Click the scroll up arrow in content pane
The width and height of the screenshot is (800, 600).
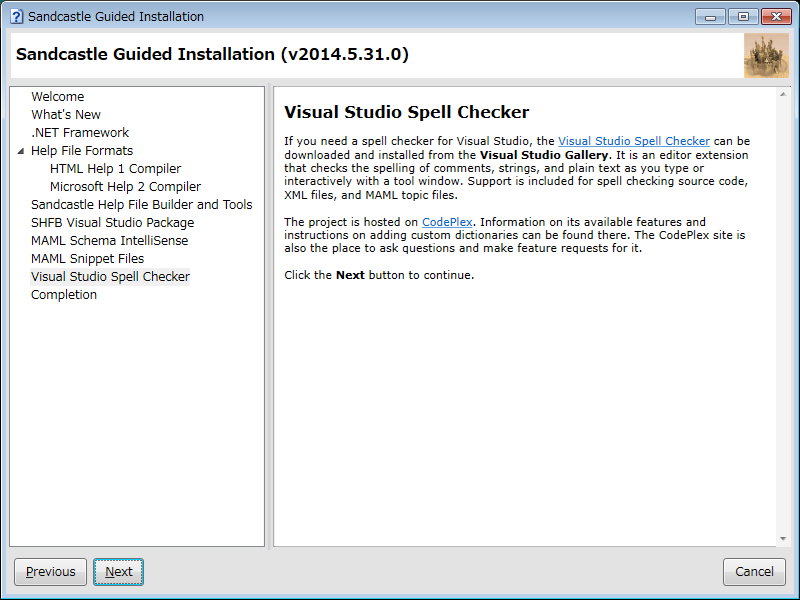783,94
